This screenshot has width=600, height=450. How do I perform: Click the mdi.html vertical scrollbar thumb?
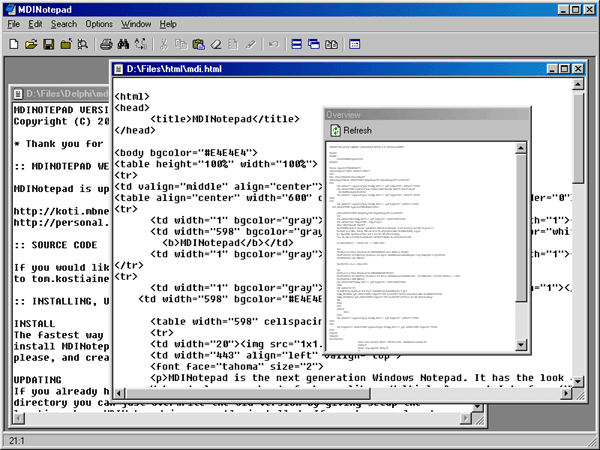tap(578, 137)
